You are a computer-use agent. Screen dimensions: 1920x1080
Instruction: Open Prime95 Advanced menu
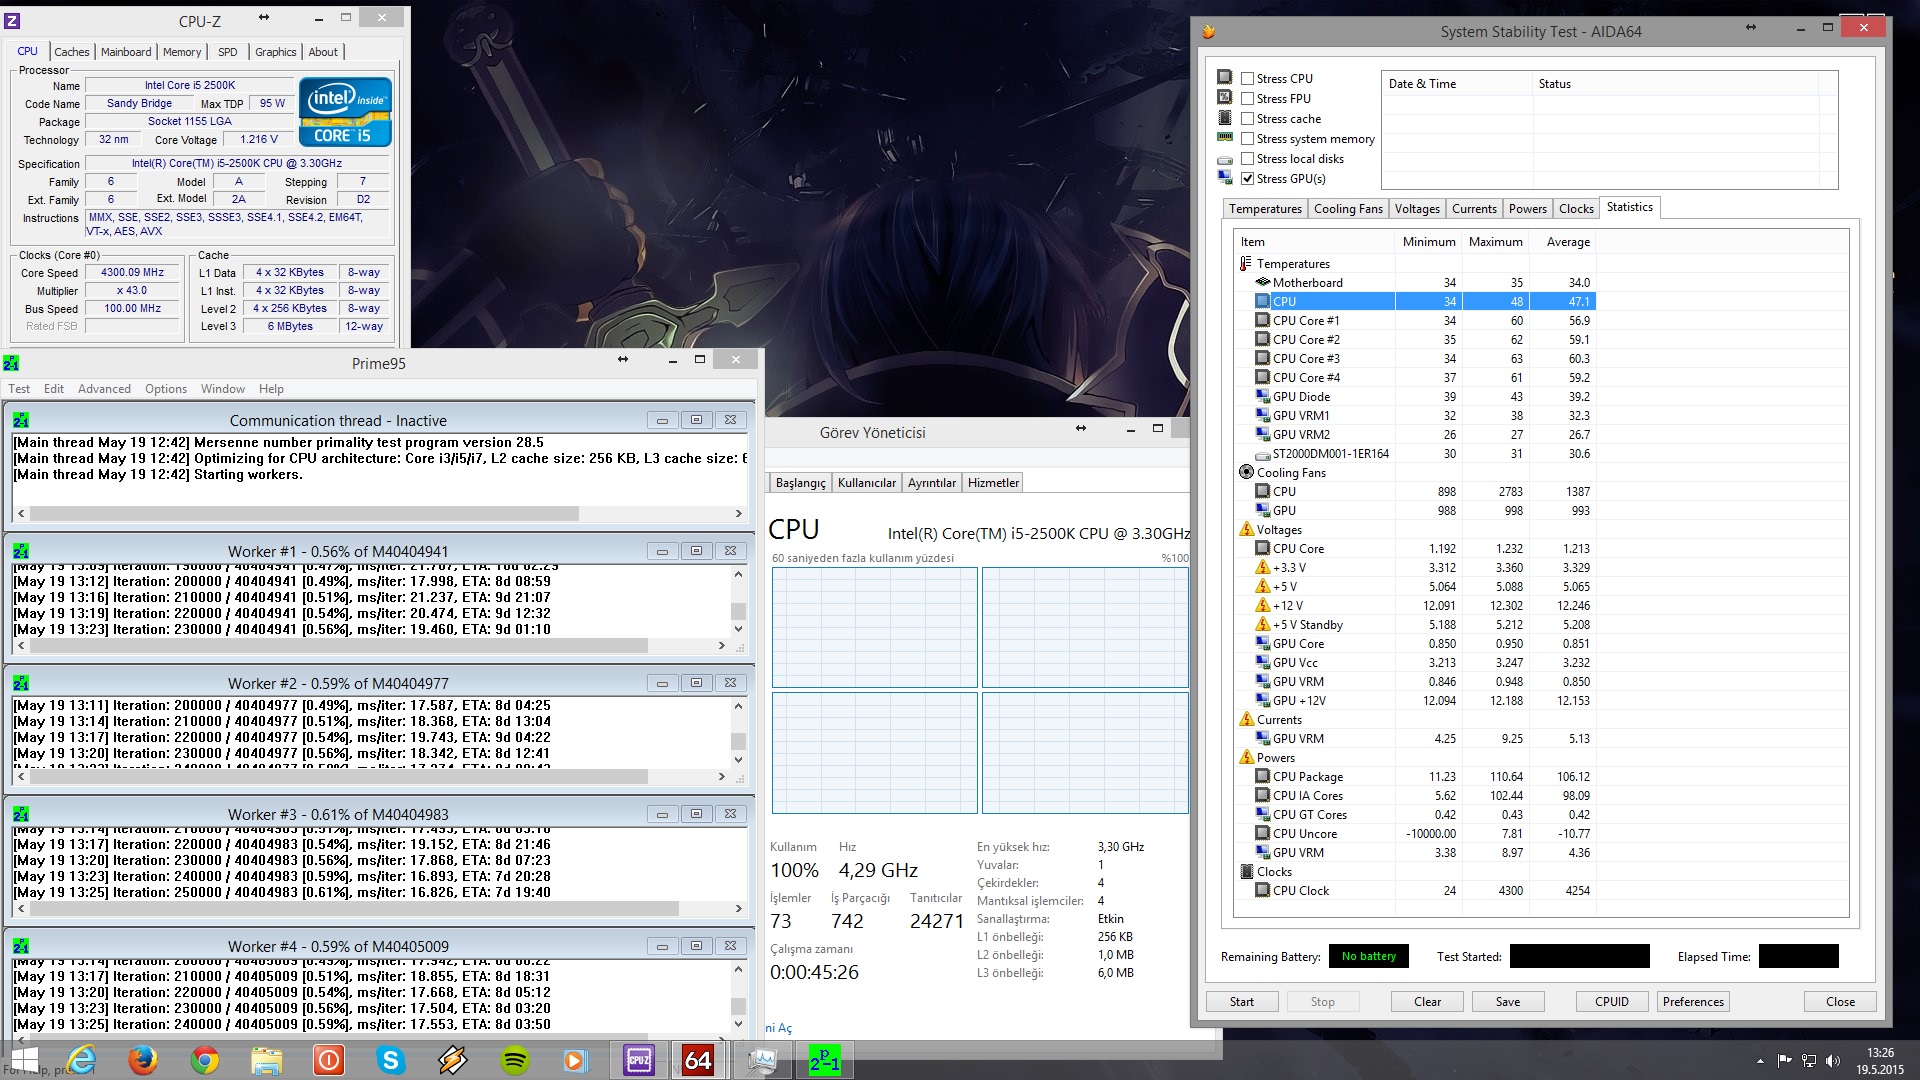[x=104, y=389]
